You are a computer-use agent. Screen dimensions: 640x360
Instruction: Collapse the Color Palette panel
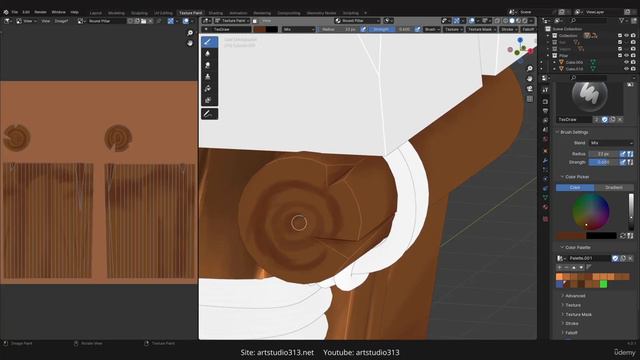tap(578, 248)
